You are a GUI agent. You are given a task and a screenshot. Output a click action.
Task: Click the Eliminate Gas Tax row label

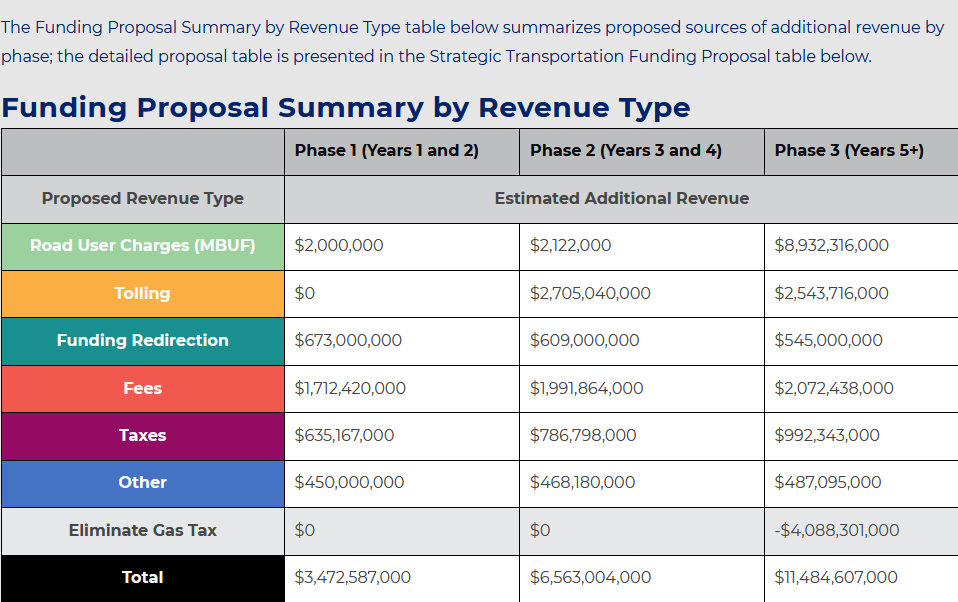[x=142, y=530]
